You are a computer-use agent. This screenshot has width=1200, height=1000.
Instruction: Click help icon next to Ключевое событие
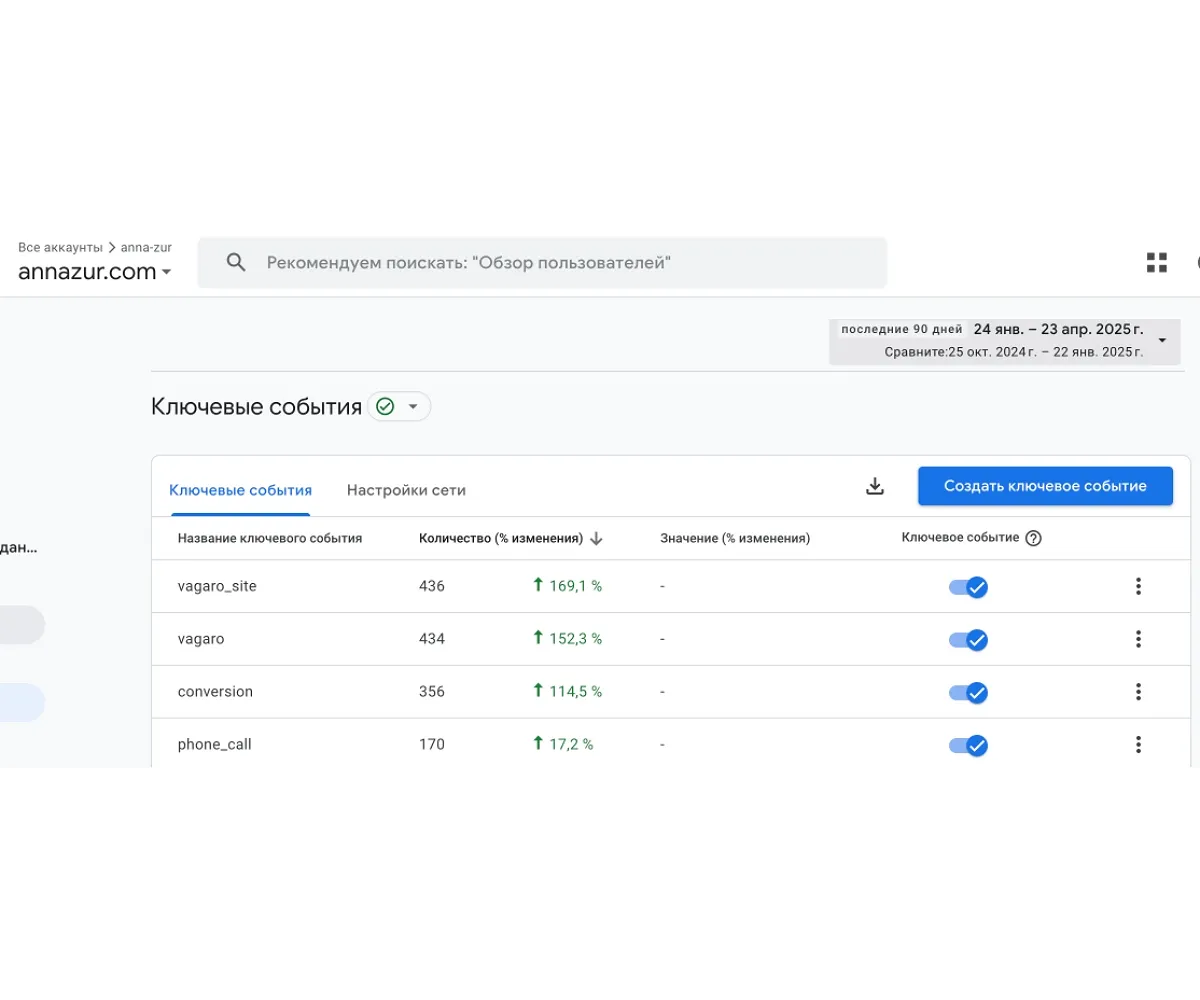click(1034, 538)
